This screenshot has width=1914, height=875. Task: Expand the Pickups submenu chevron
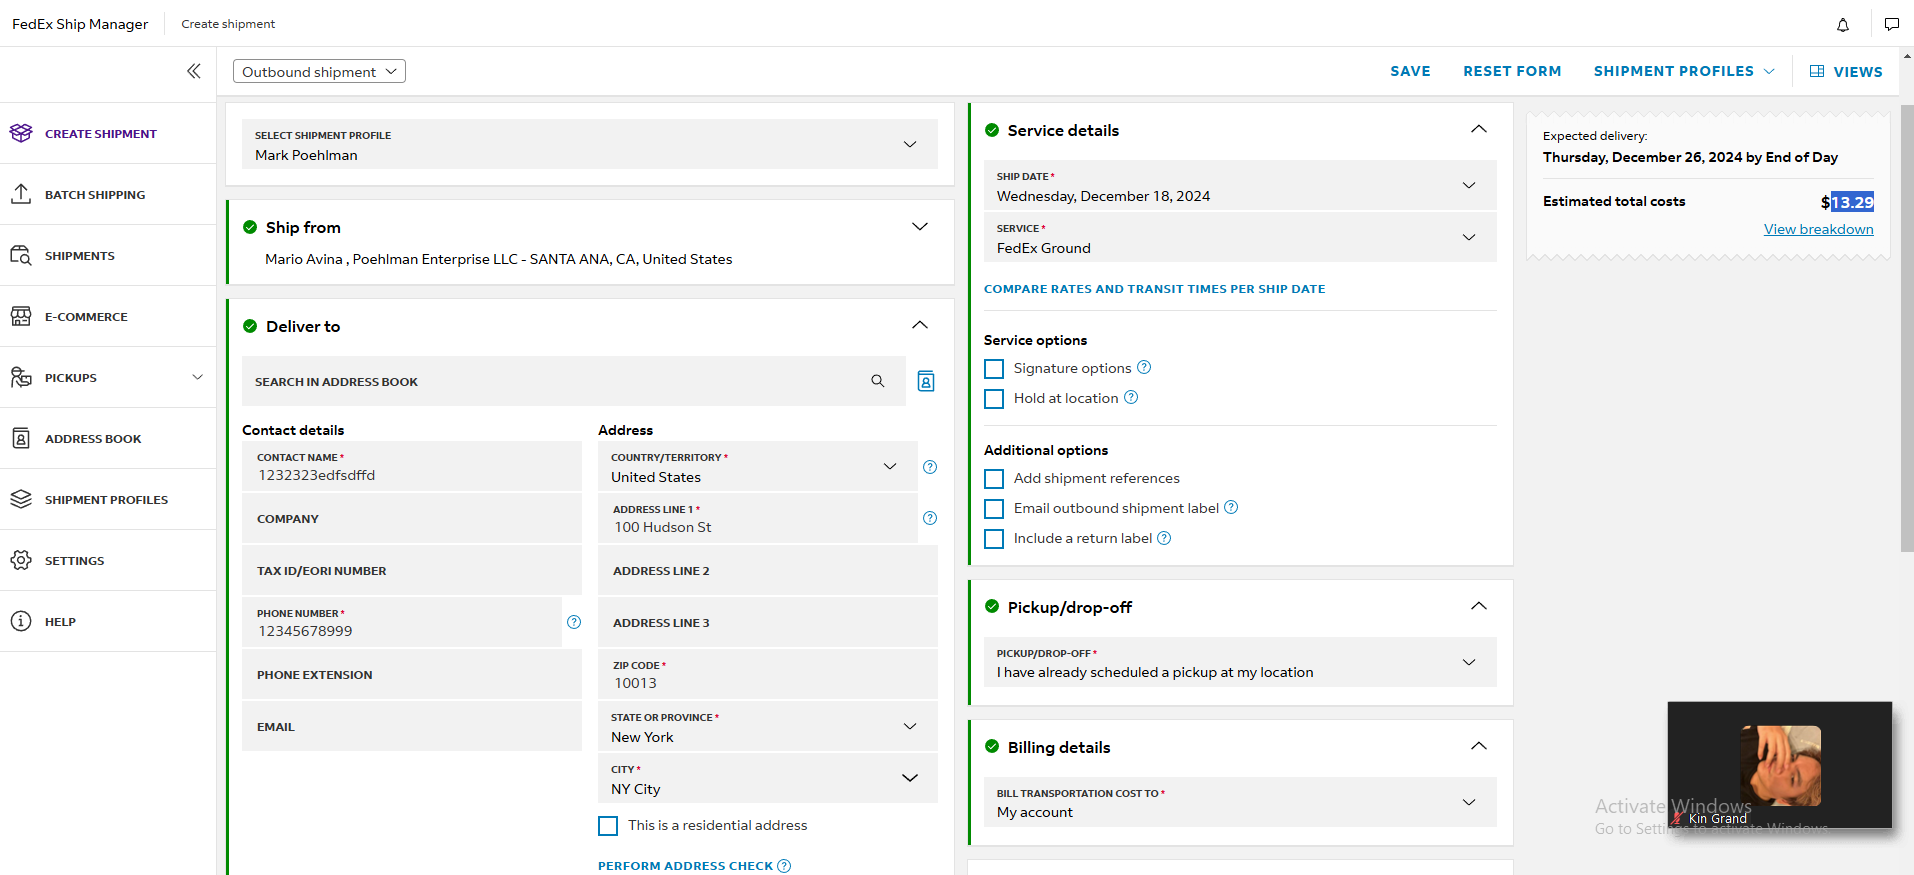197,377
